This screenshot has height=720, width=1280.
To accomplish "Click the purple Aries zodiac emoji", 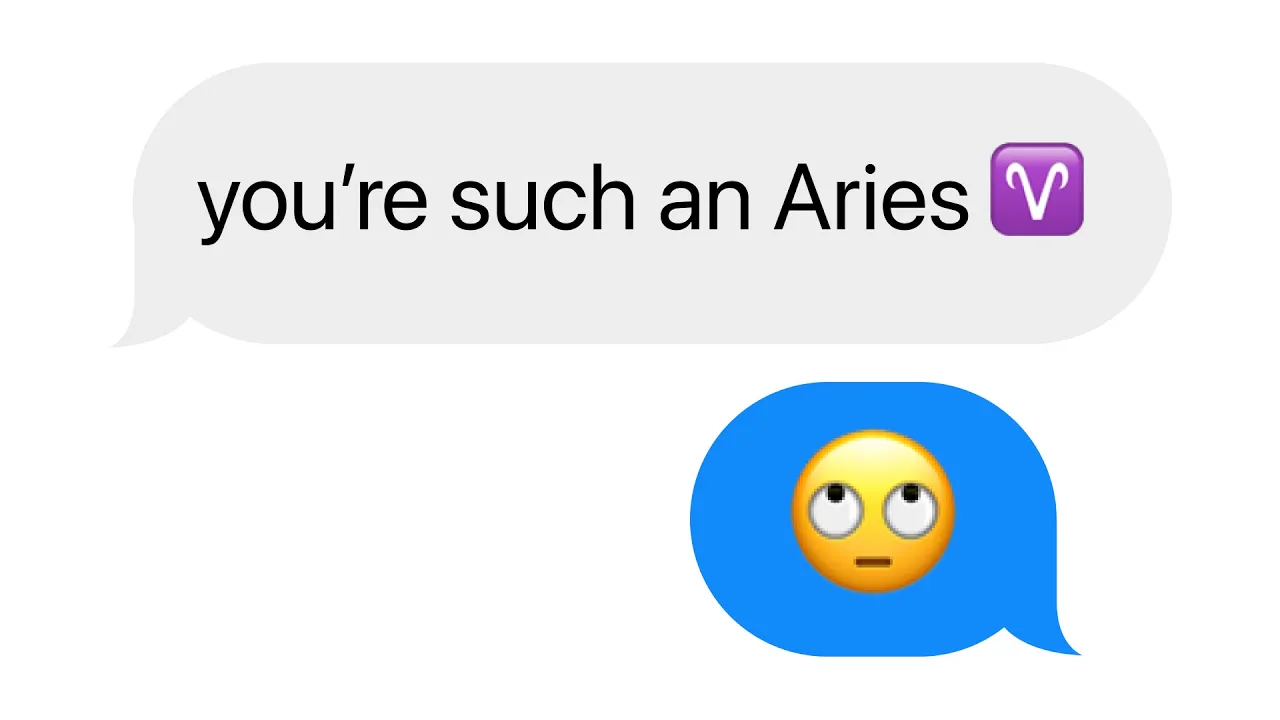I will point(1036,189).
